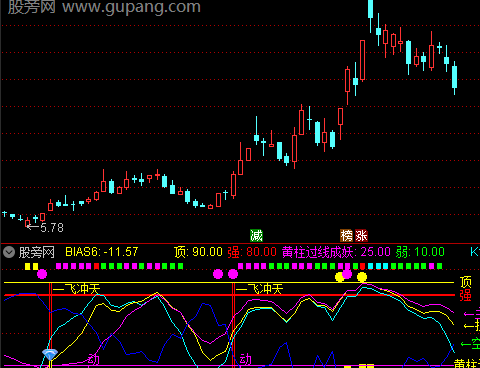This screenshot has height=368, width=480.
Task: Click the rightmost yellow circle signal
Action: coord(362,277)
